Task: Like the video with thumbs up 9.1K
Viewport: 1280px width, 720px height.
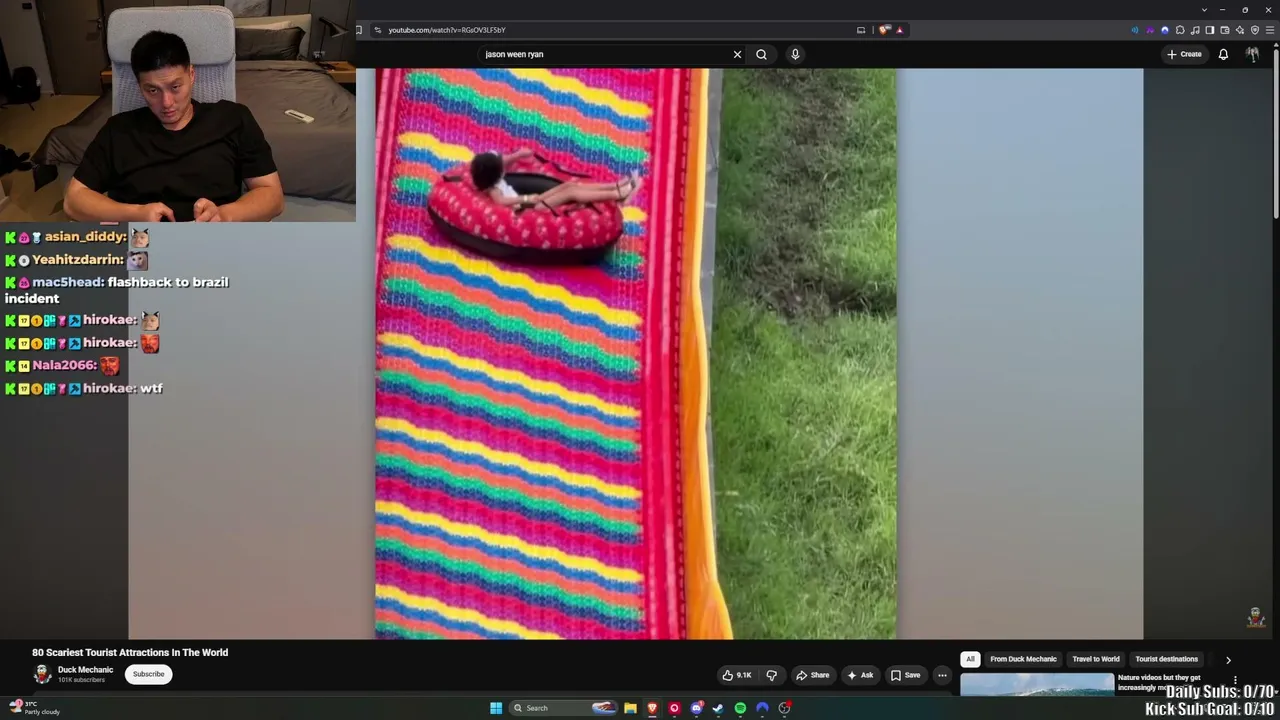Action: tap(737, 675)
